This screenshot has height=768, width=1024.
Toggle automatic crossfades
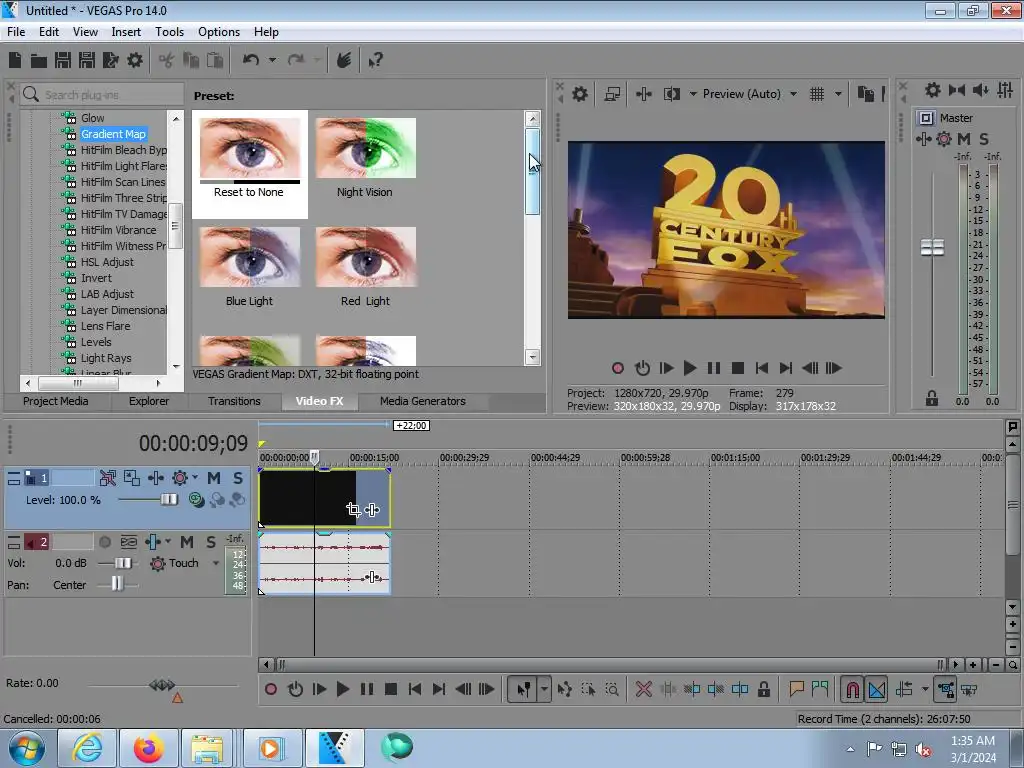pos(877,689)
